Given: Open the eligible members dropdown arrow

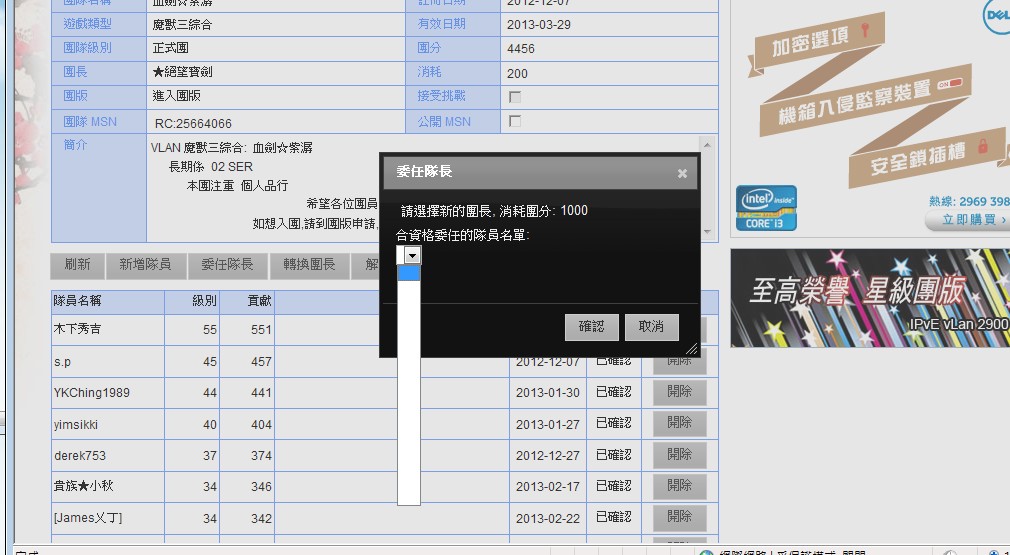Looking at the screenshot, I should click(x=412, y=256).
